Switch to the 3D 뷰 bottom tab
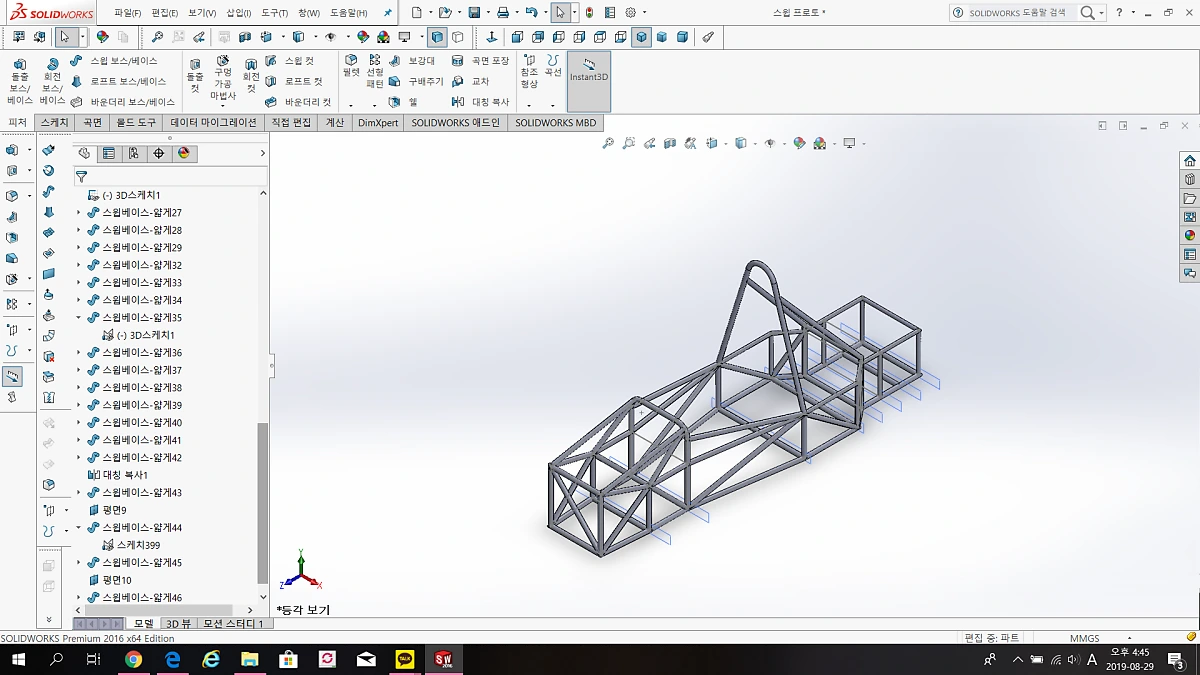1200x675 pixels. [178, 624]
